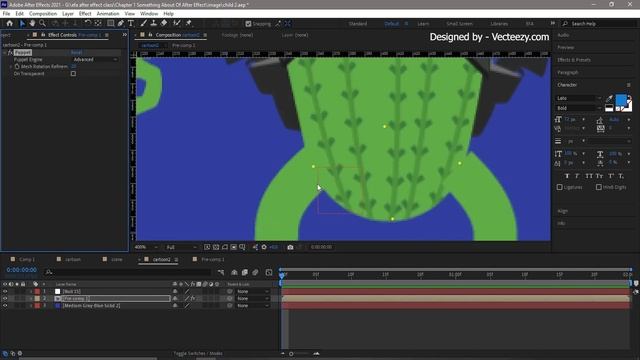The height and width of the screenshot is (360, 640).
Task: Click the Reset link for Puppet effect
Action: (x=76, y=53)
